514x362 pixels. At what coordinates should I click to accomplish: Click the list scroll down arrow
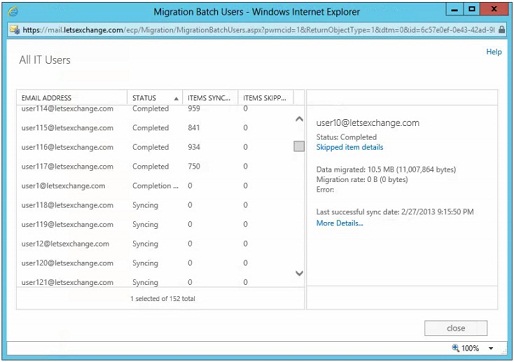pos(299,273)
